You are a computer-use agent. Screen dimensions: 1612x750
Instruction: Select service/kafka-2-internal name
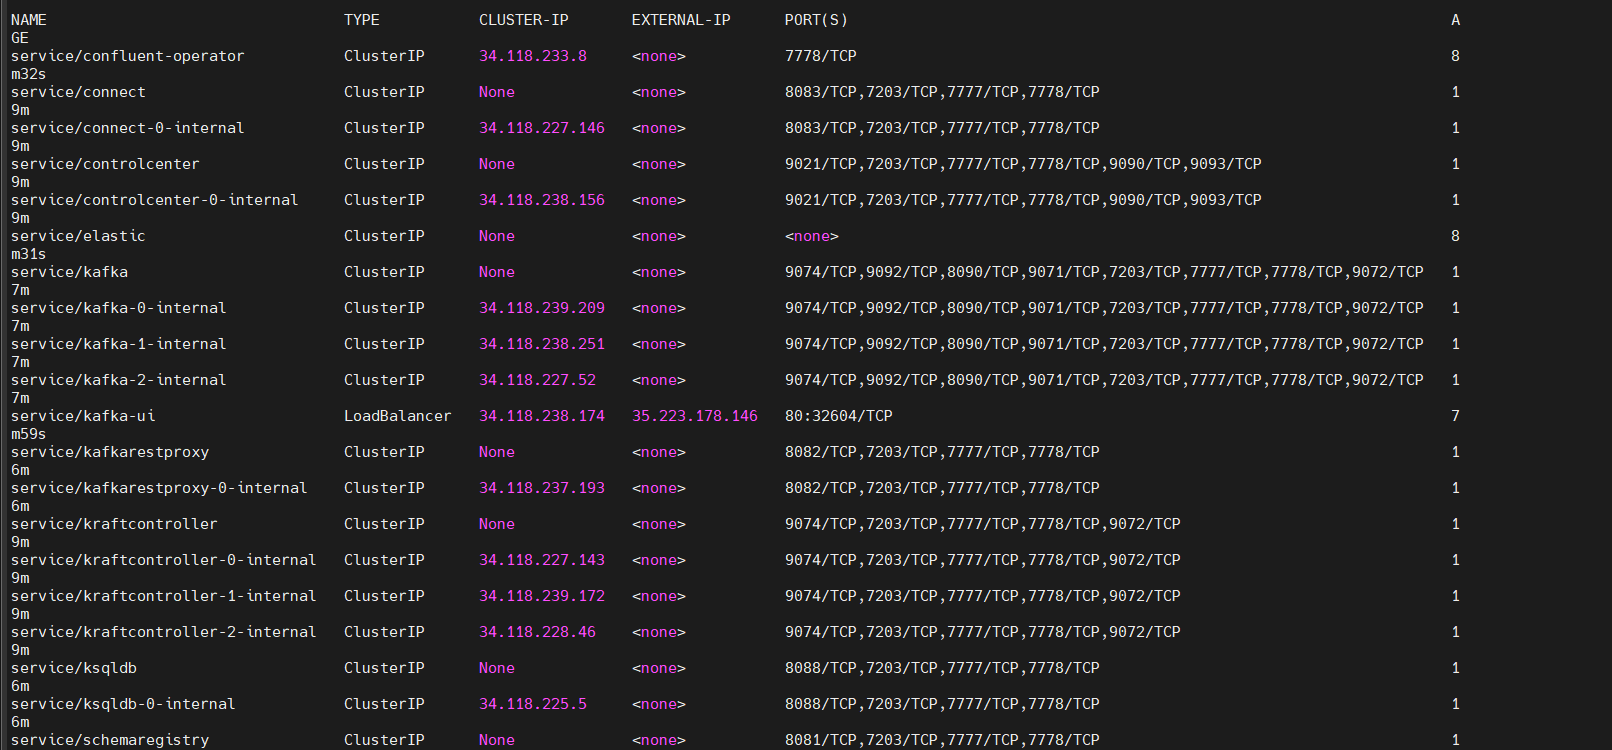119,380
